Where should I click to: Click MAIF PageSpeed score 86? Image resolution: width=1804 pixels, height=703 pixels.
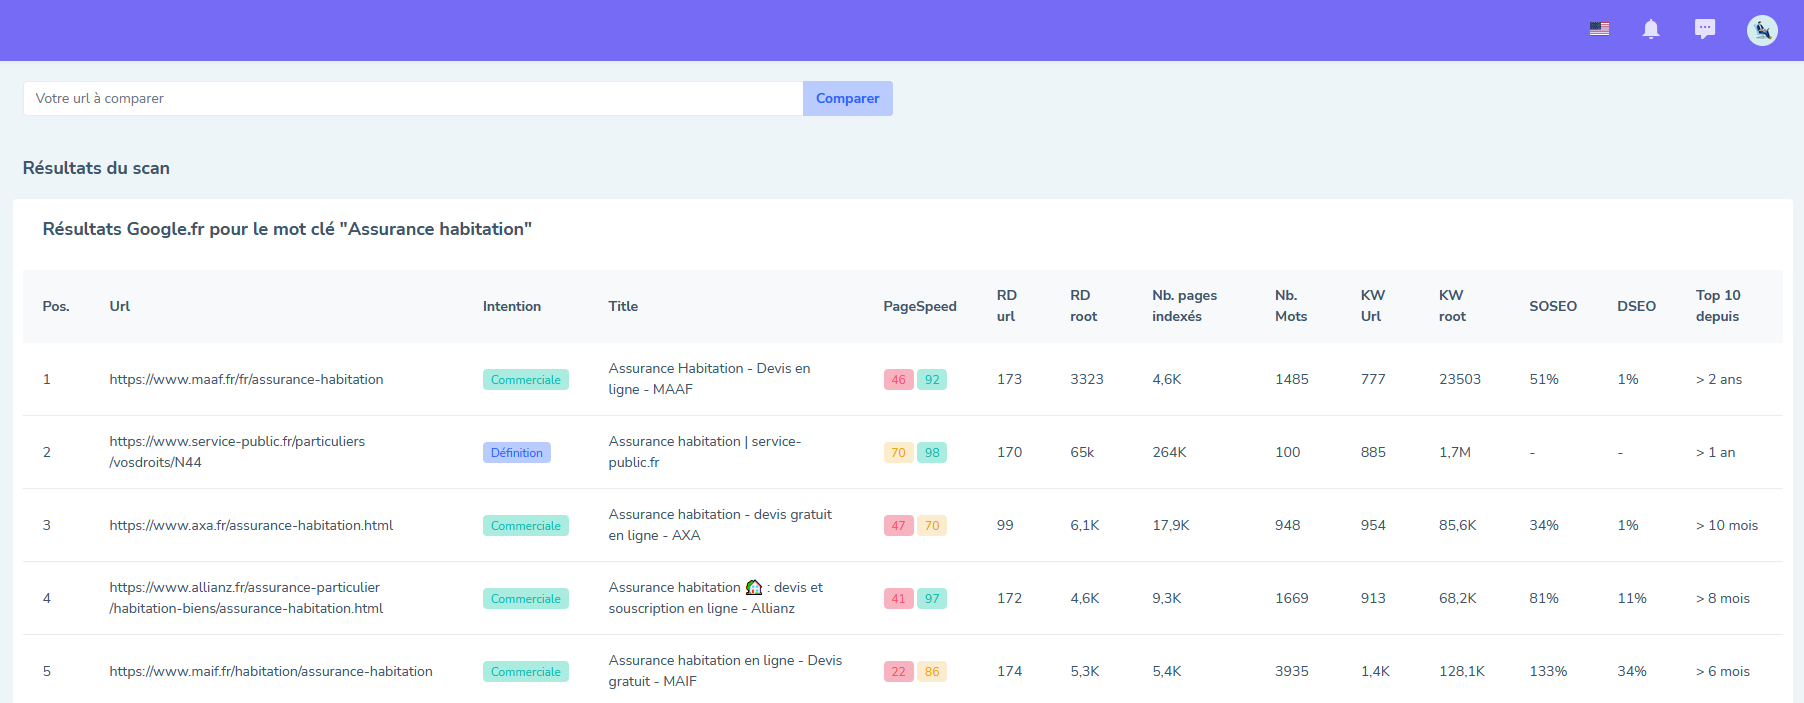932,672
